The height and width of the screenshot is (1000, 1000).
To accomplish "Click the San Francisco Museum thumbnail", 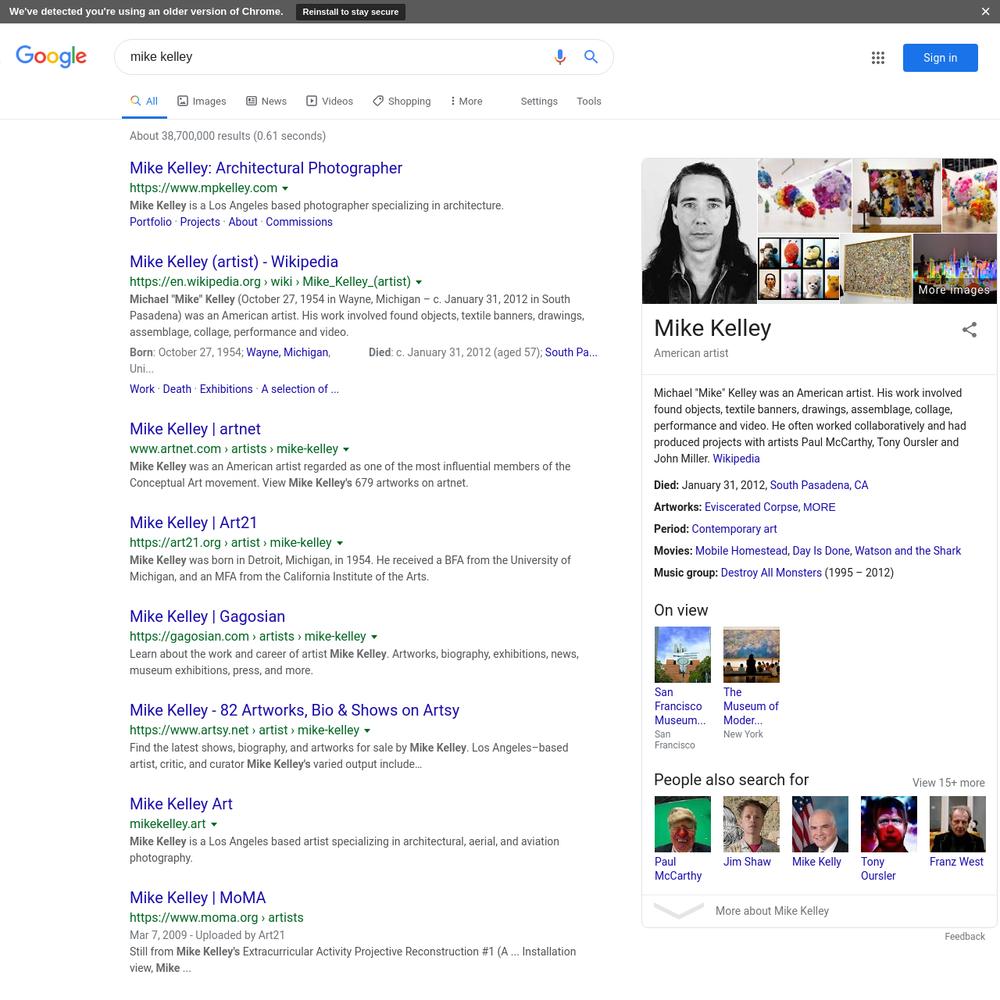I will 682,654.
